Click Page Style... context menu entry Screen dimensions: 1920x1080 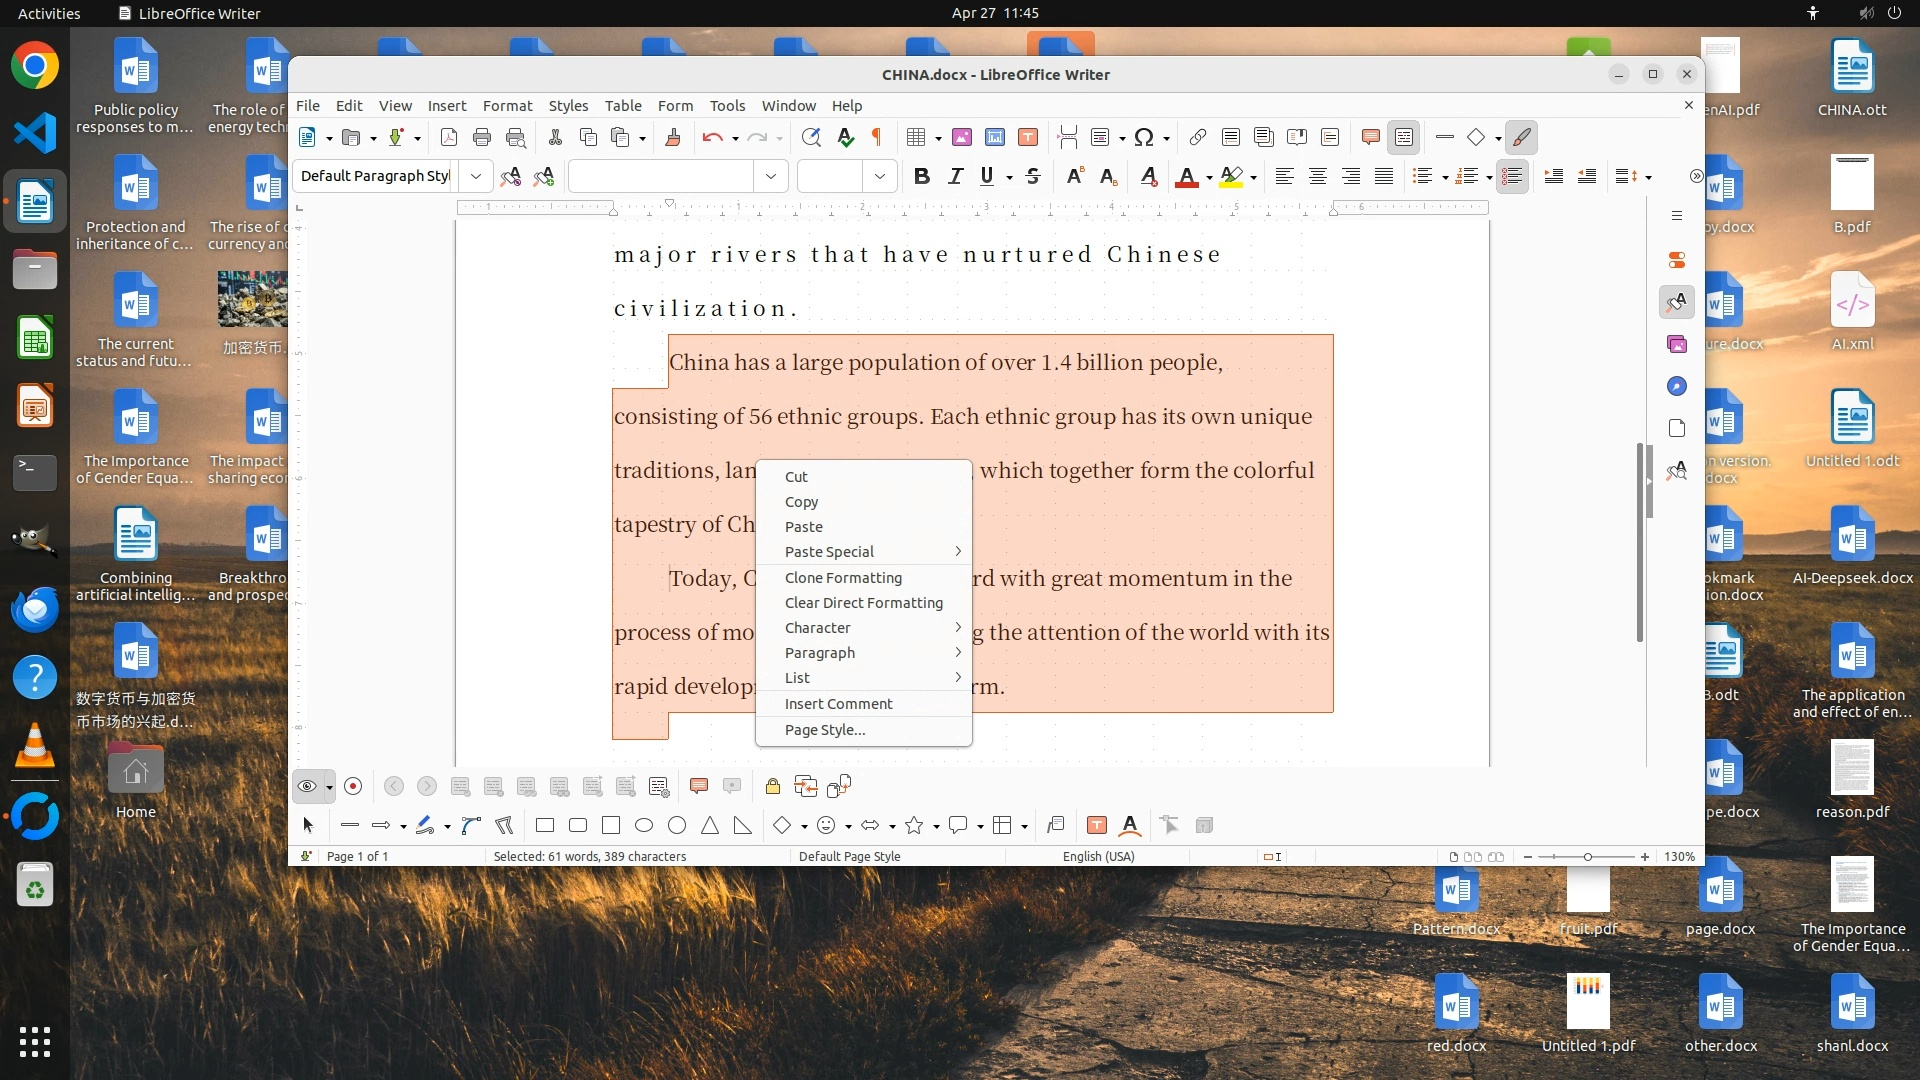pyautogui.click(x=825, y=730)
